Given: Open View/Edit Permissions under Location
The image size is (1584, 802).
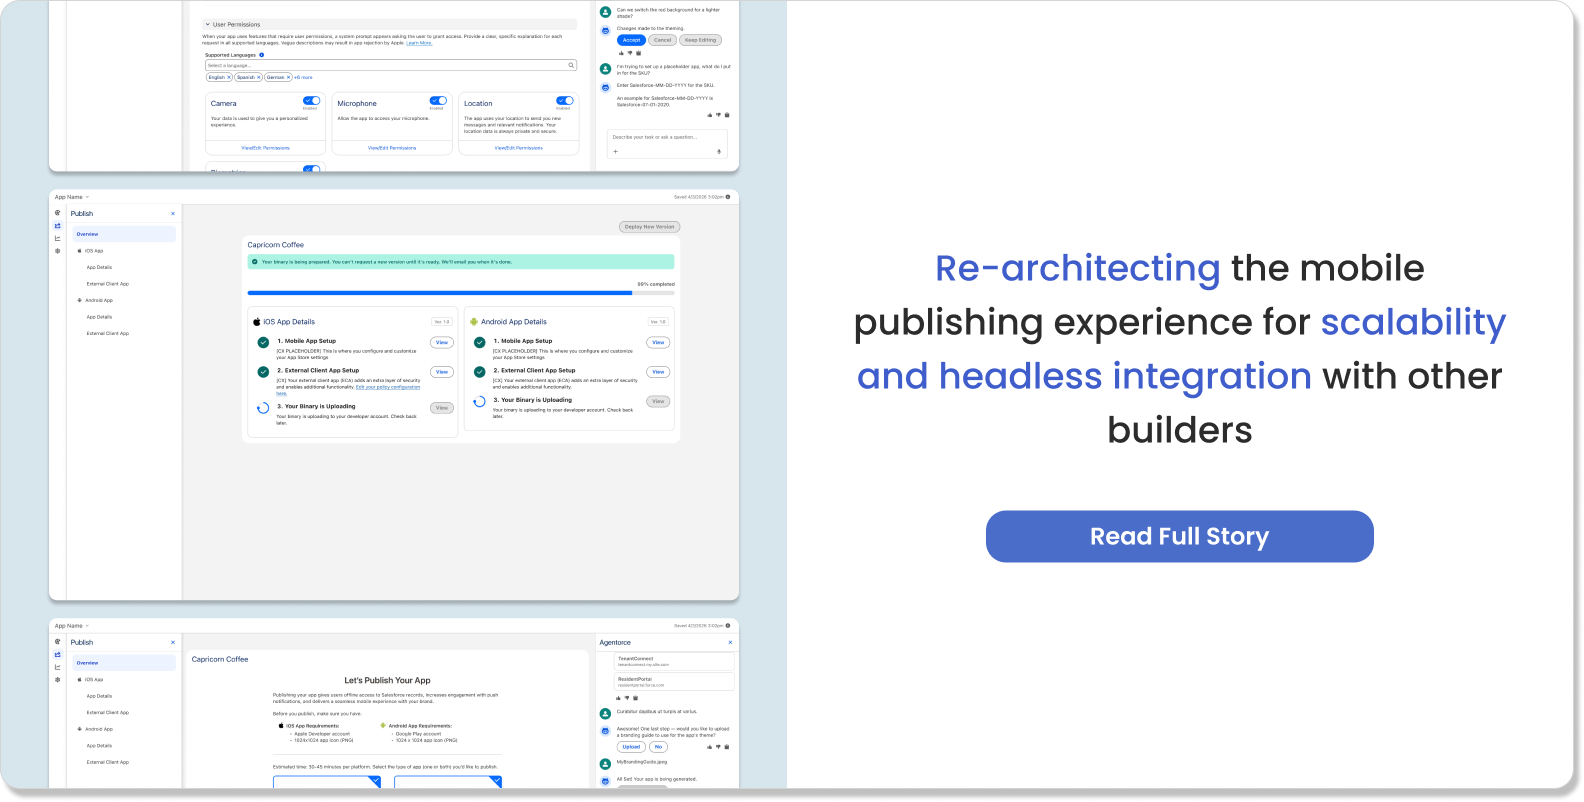Looking at the screenshot, I should [518, 148].
